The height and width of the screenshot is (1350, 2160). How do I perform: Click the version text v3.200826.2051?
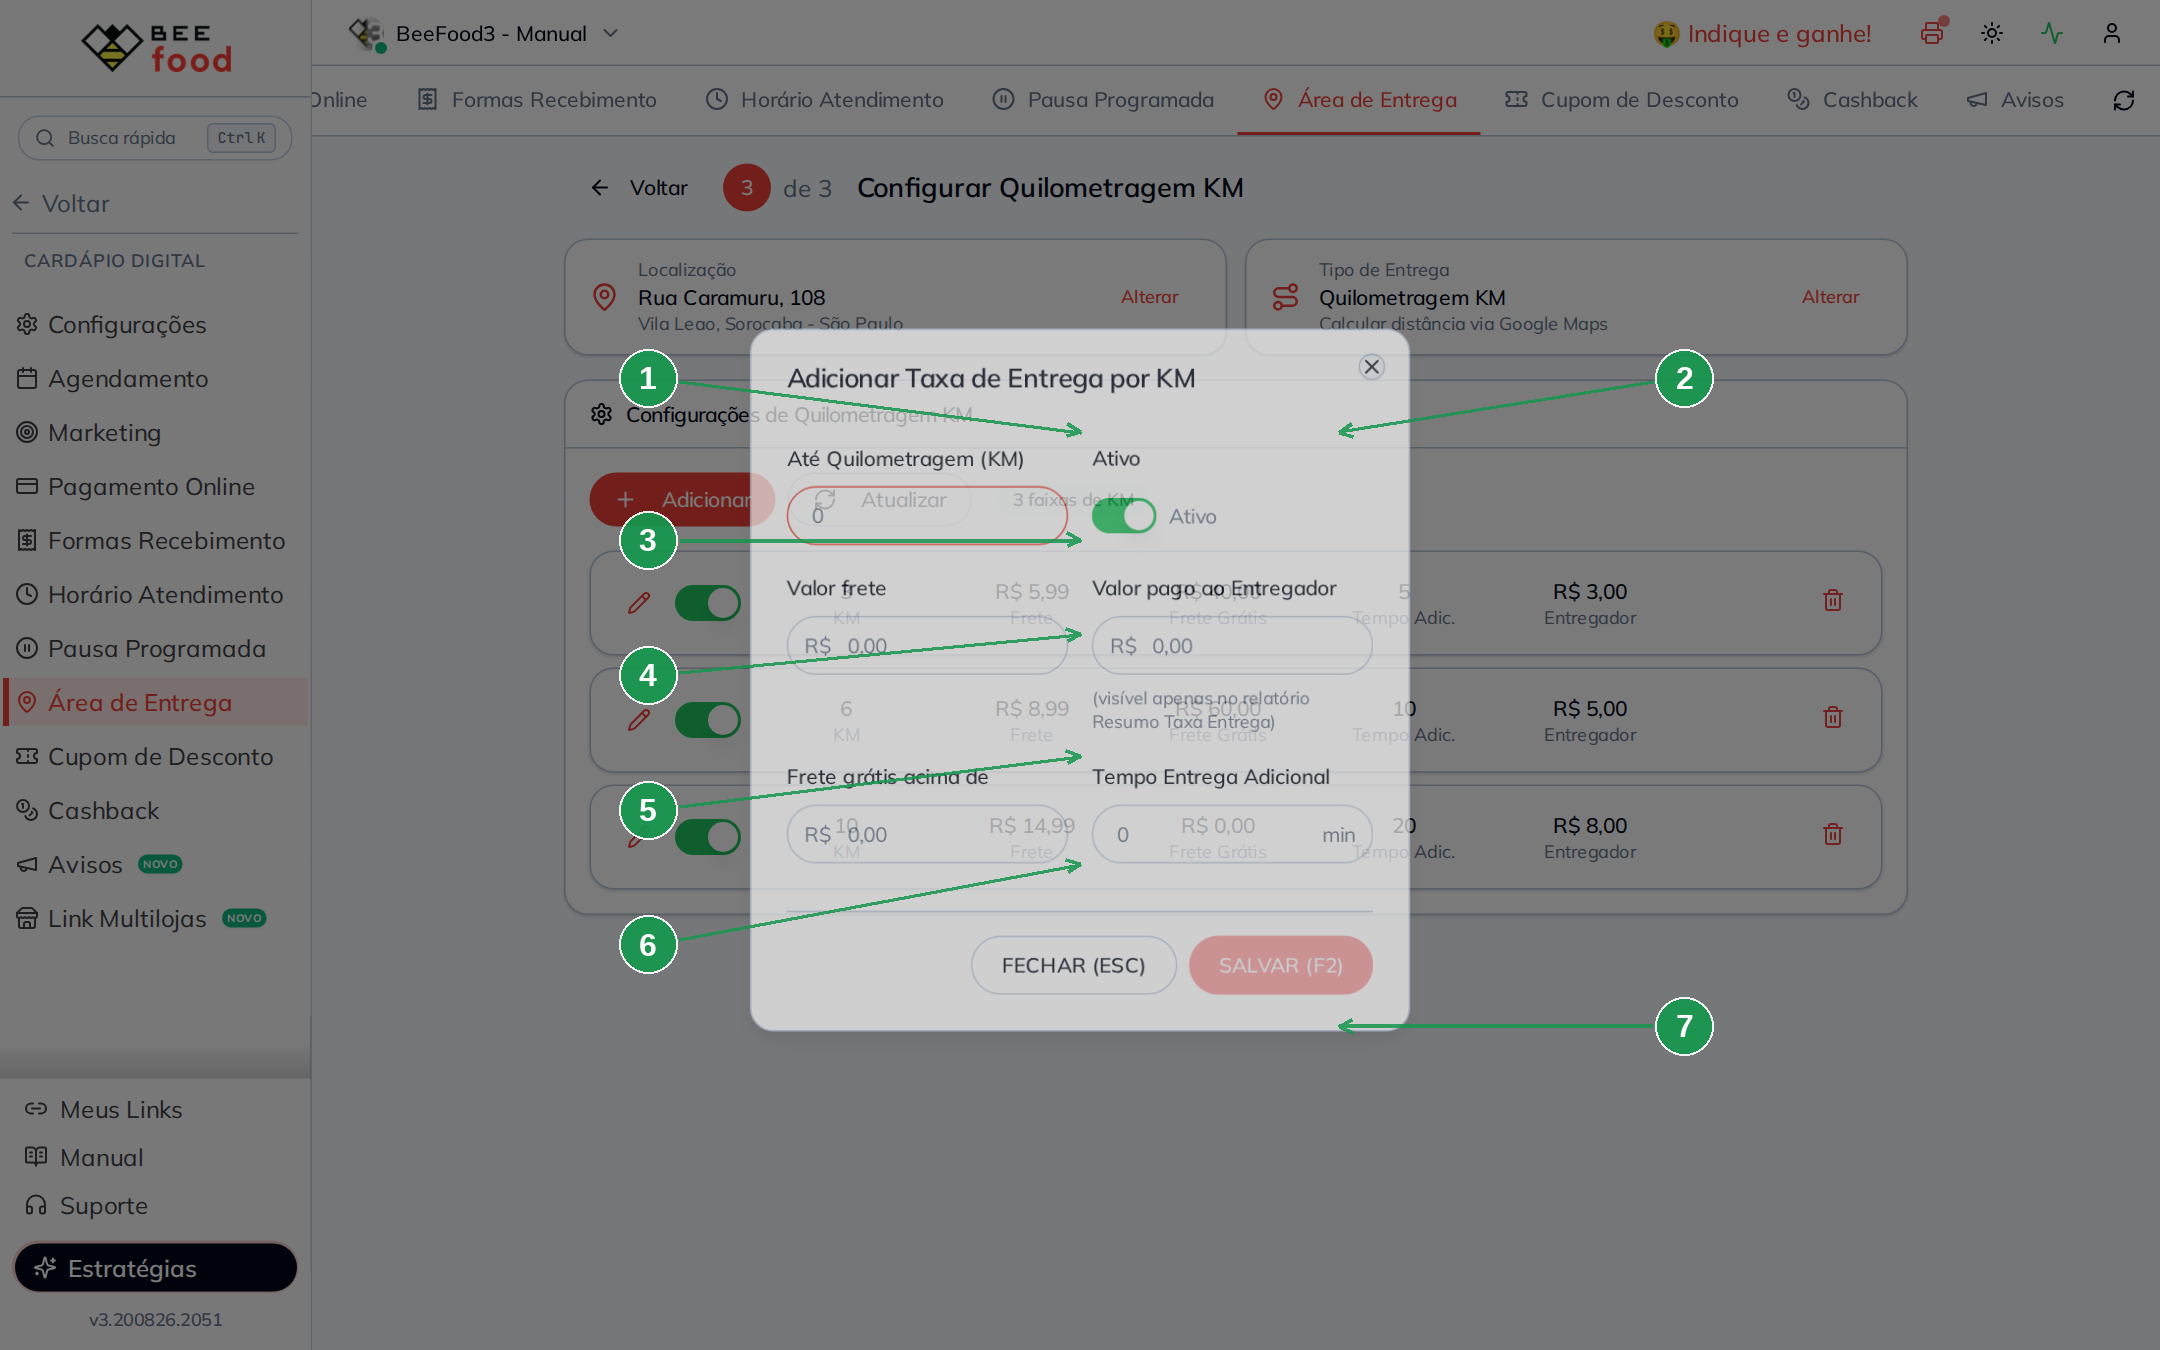(155, 1319)
